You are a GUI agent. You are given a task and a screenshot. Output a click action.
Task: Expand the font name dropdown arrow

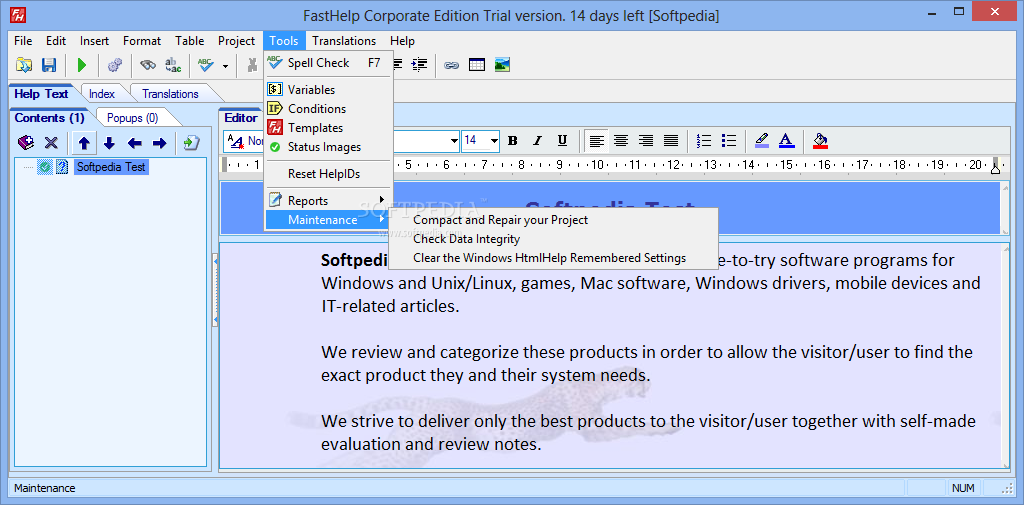coord(454,141)
